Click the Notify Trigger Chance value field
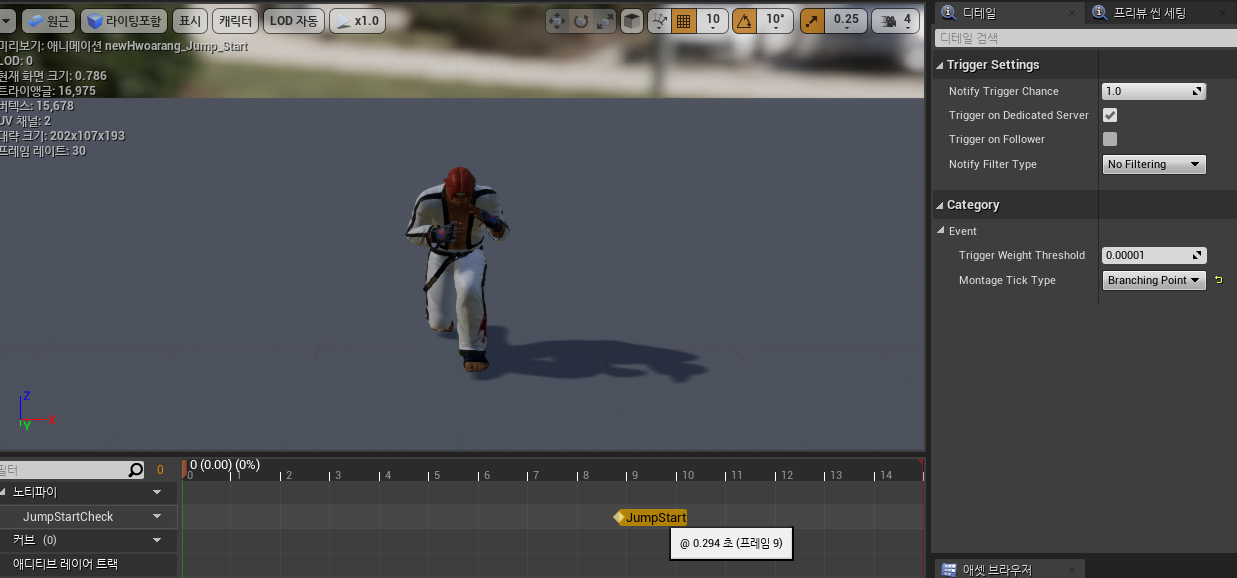The width and height of the screenshot is (1237, 578). 1154,91
